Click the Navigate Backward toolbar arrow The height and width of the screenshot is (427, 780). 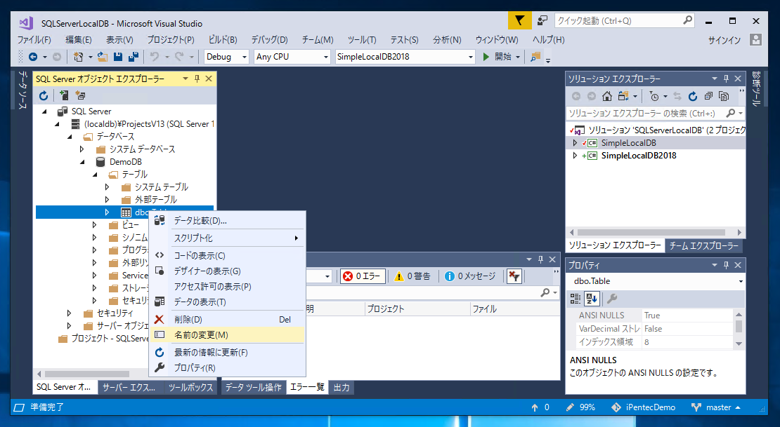tap(33, 57)
